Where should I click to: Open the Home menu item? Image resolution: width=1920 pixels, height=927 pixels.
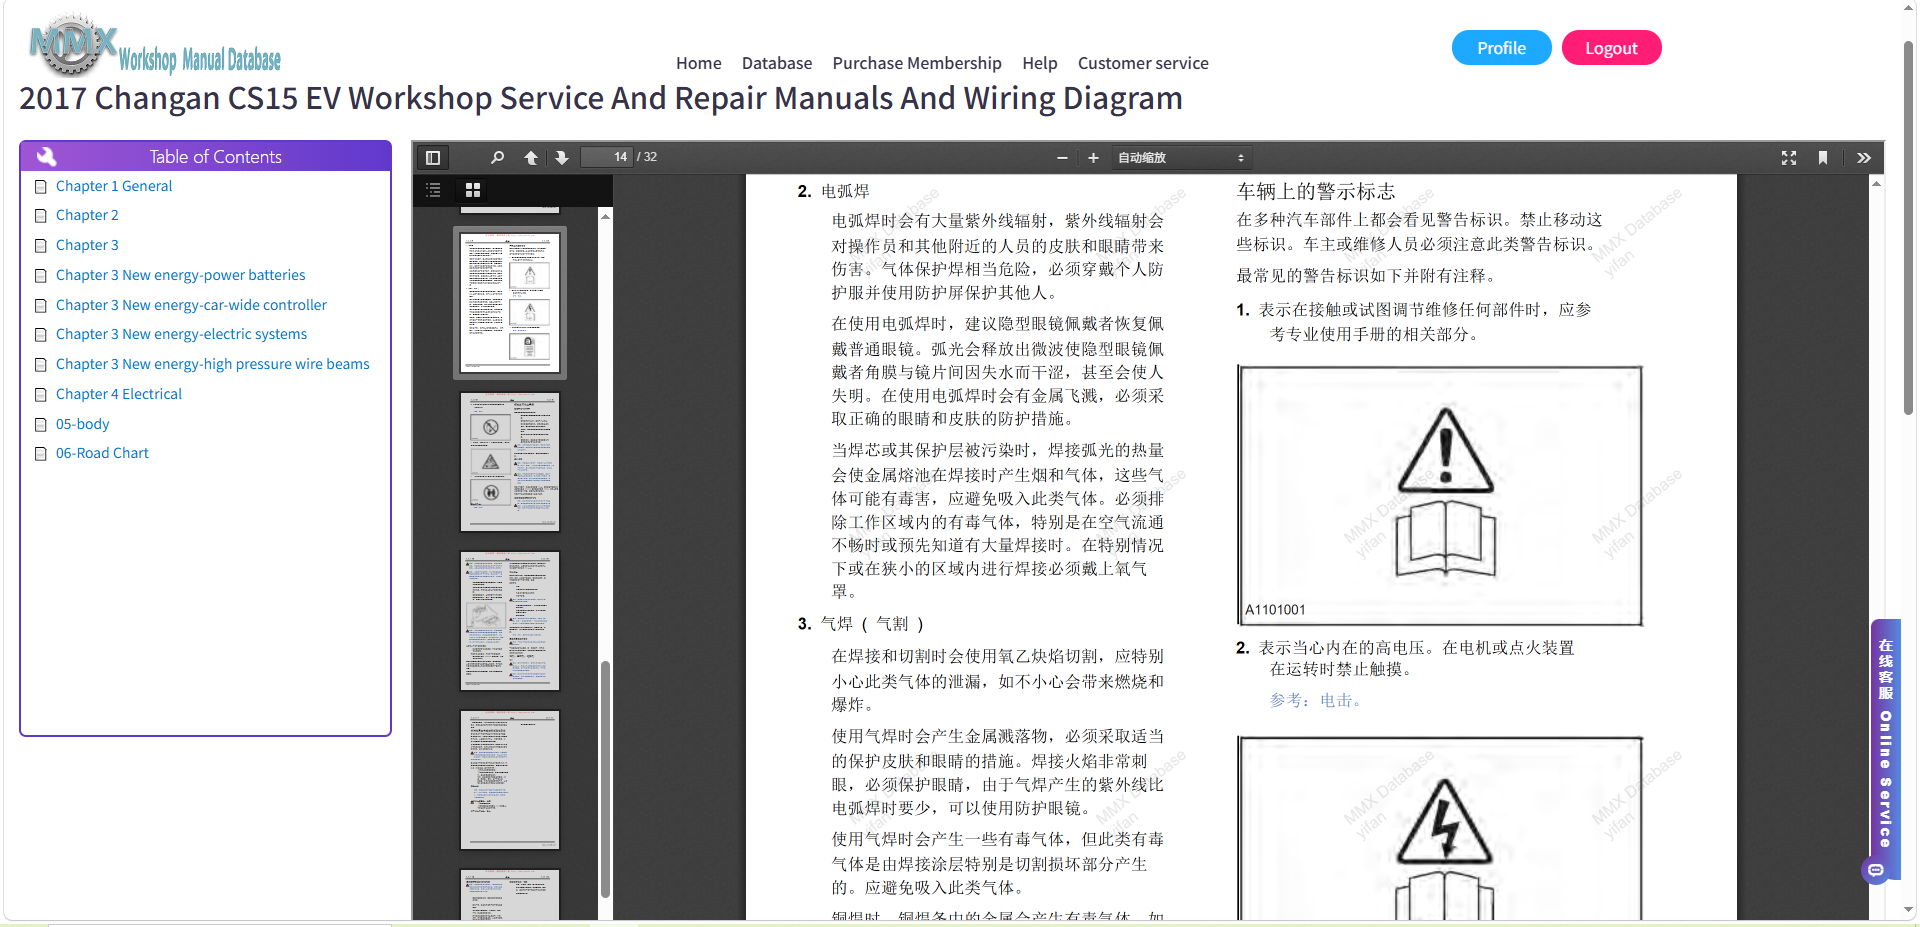coord(699,63)
